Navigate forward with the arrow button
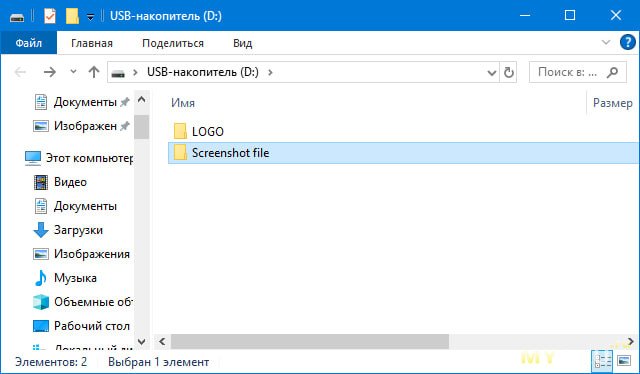Viewport: 640px width, 374px height. coord(50,72)
